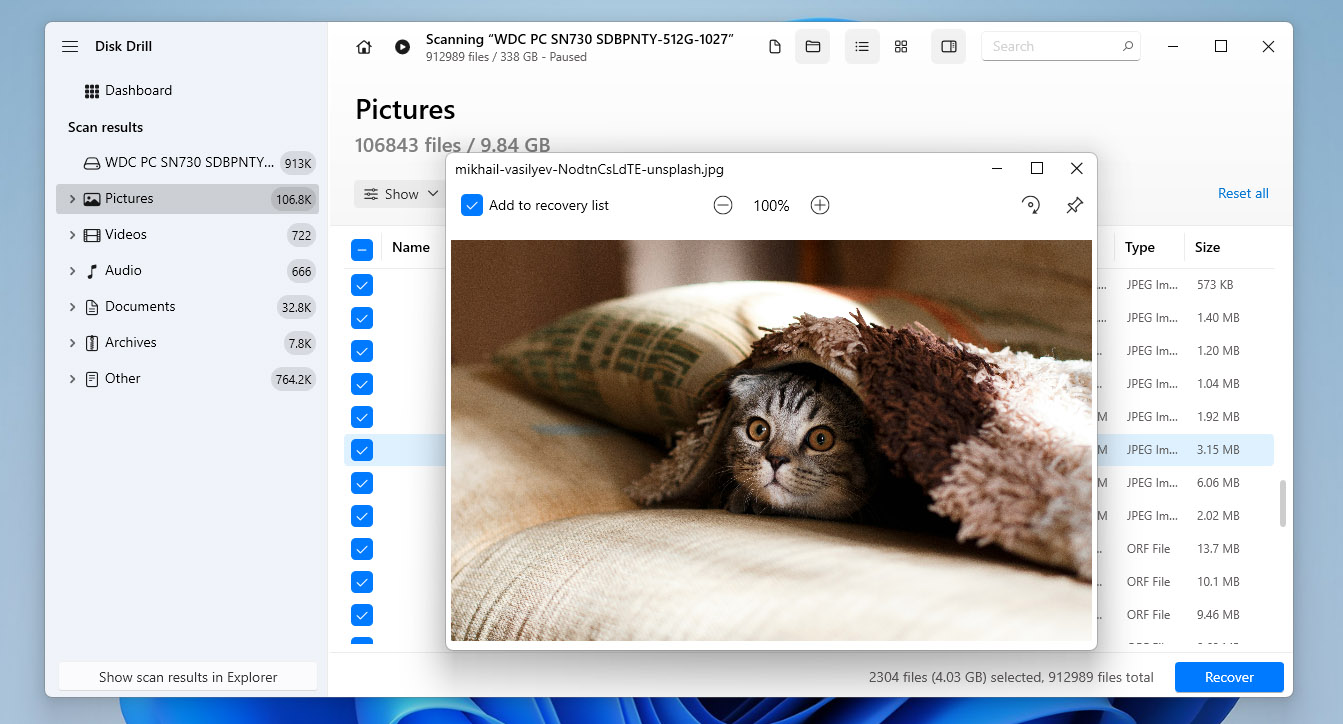Viewport: 1343px width, 724px height.
Task: Click the 32.8K count badge
Action: (298, 308)
